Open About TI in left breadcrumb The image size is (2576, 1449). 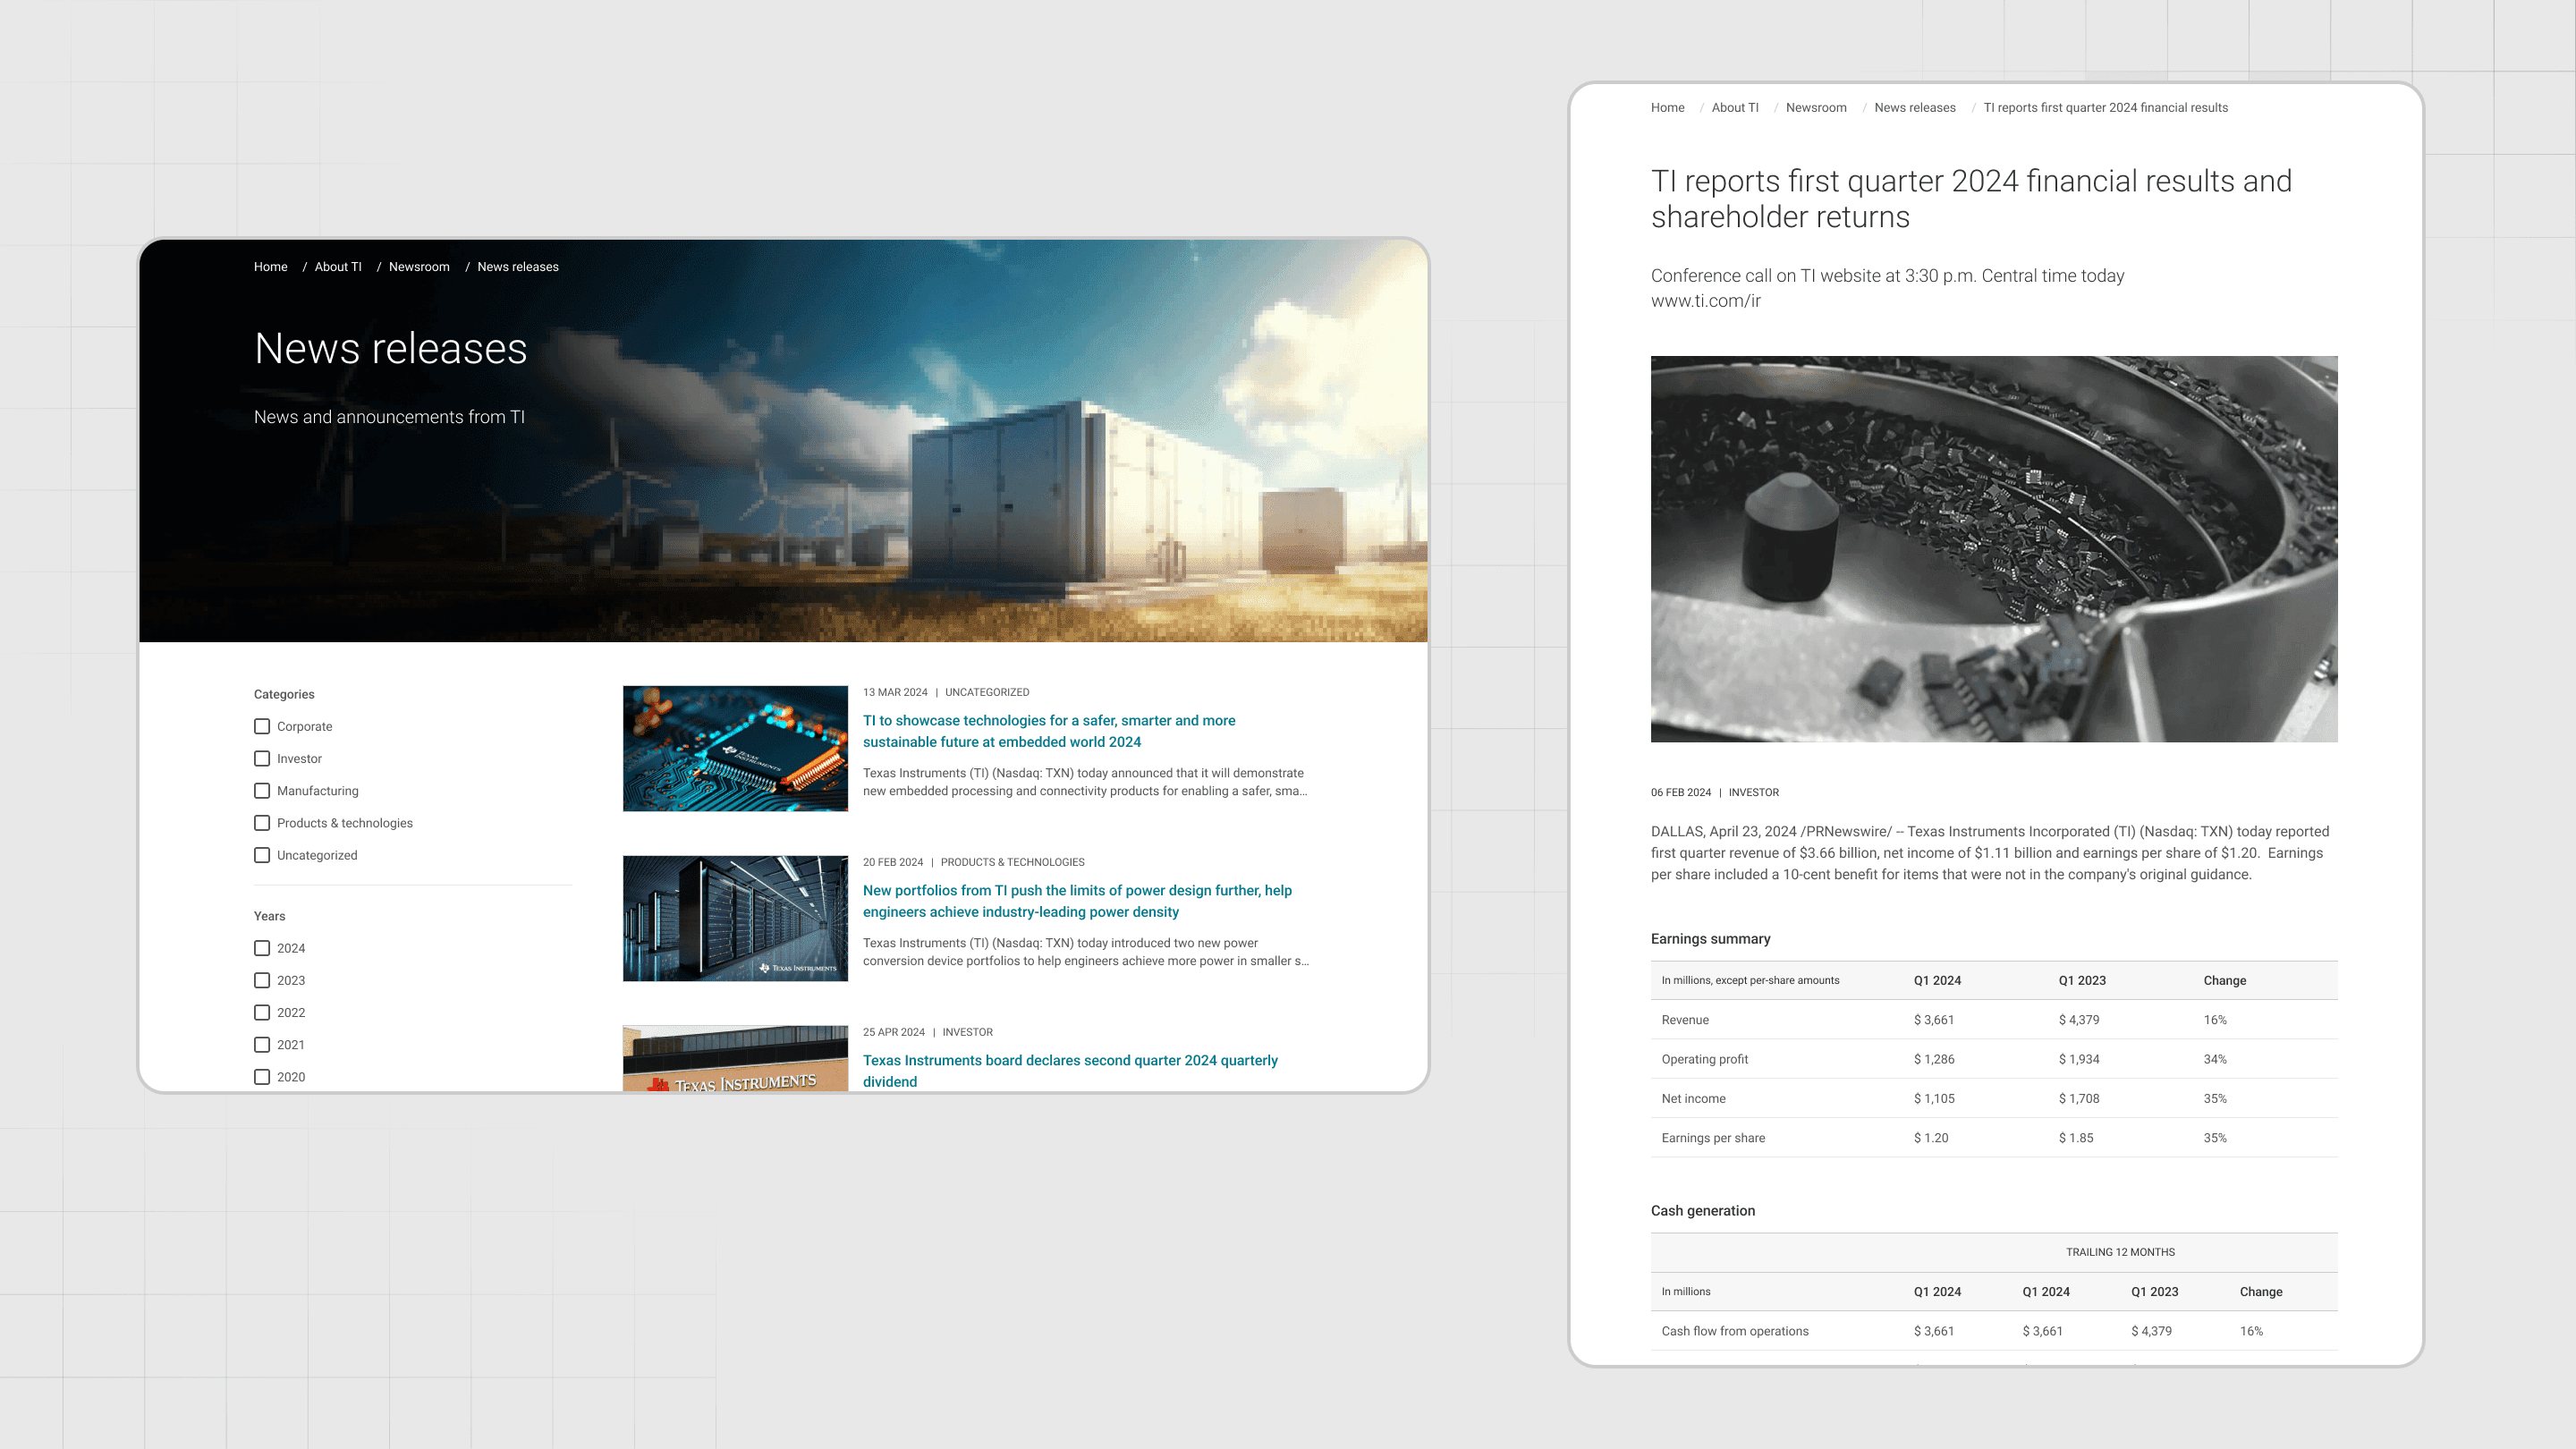[x=338, y=267]
